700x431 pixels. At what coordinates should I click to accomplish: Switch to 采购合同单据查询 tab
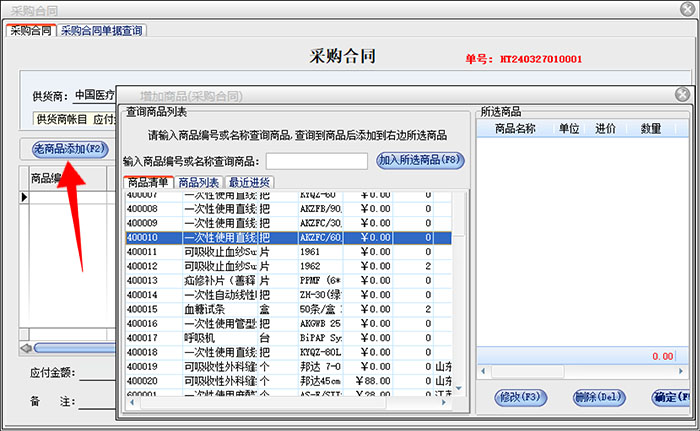point(103,30)
